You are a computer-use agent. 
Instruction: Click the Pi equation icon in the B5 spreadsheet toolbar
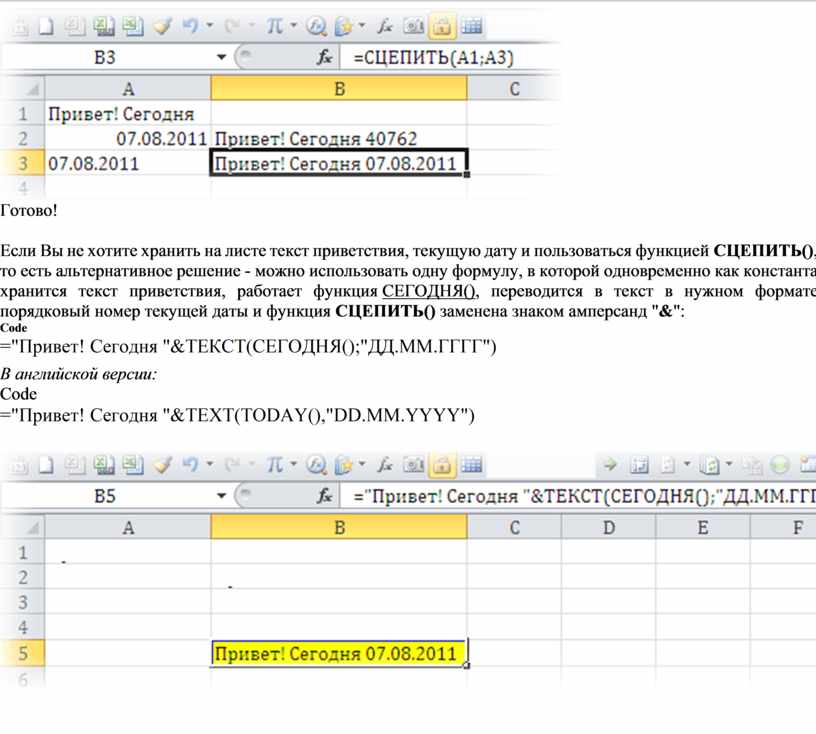[x=275, y=464]
